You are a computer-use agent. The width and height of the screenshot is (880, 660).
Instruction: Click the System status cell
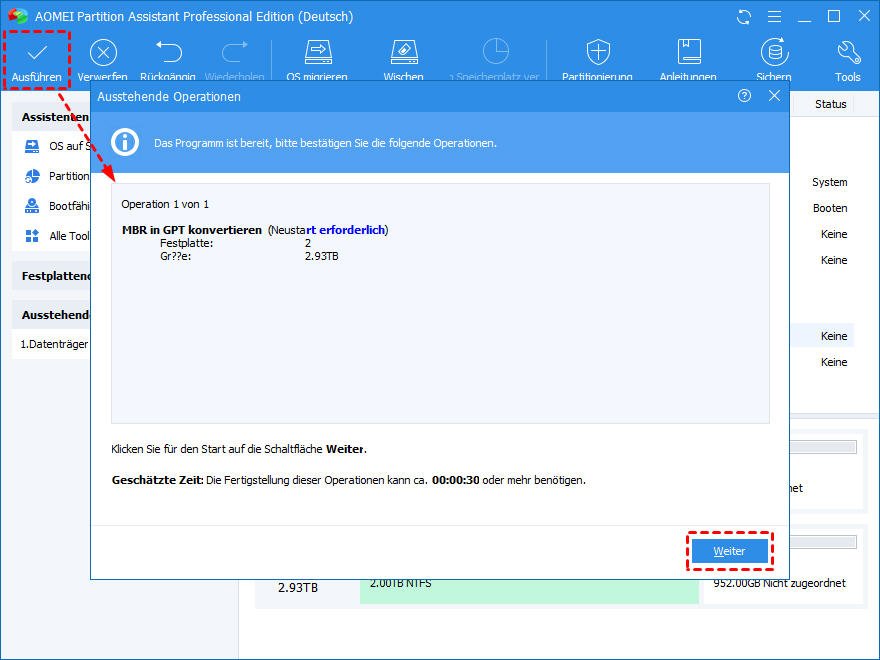click(829, 182)
